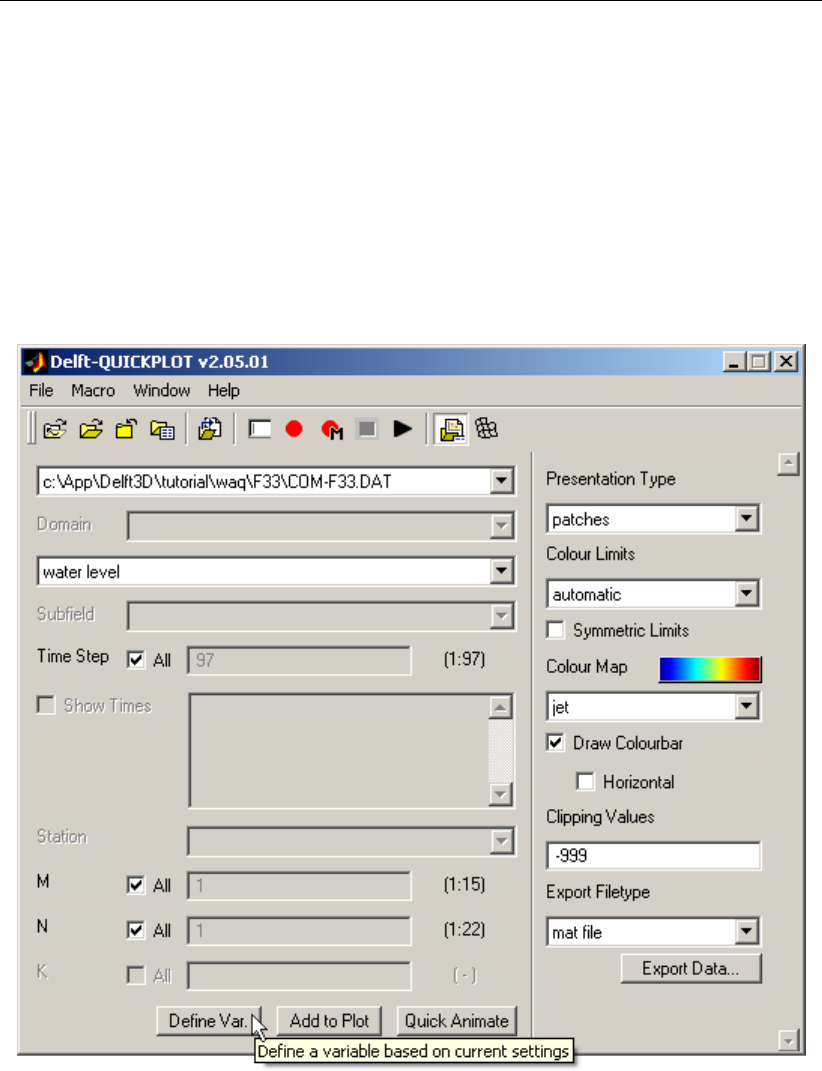The width and height of the screenshot is (822, 1071).
Task: Click right panel scroll up arrow
Action: tap(789, 464)
